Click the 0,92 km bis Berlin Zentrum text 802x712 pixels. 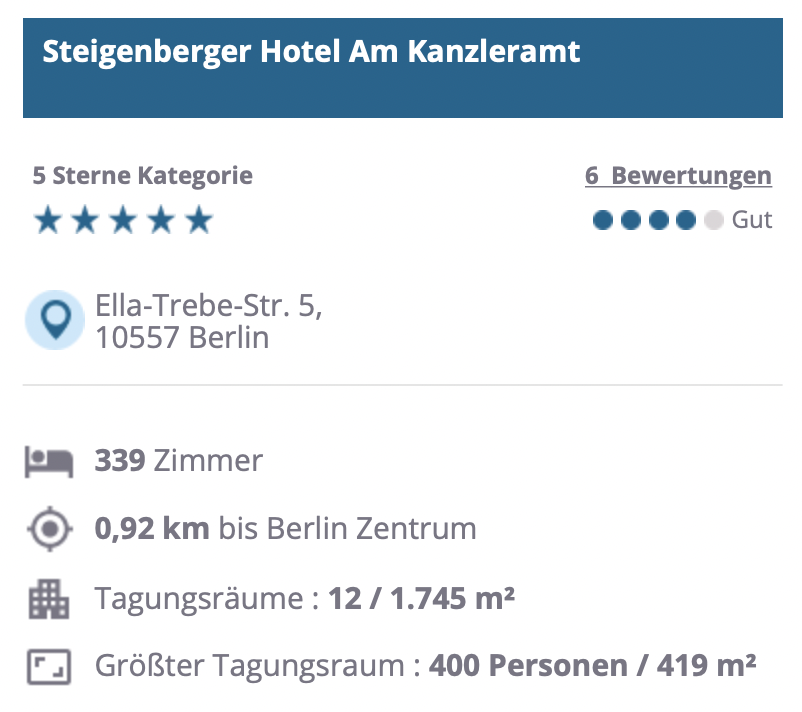coord(285,528)
